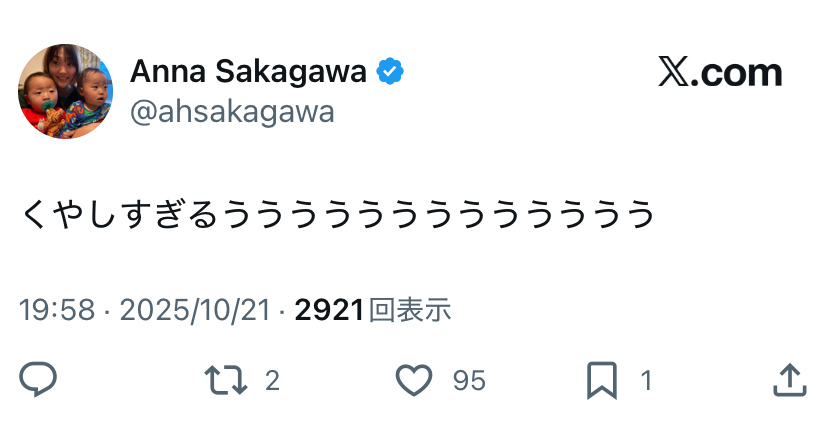Click the bookmark count showing 1

tap(646, 381)
